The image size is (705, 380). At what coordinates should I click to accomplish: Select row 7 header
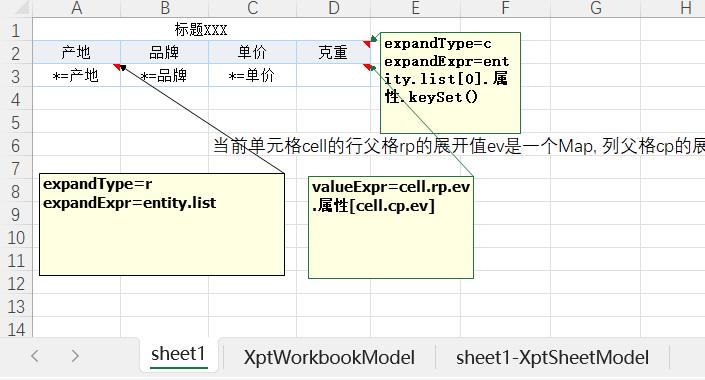[16, 168]
